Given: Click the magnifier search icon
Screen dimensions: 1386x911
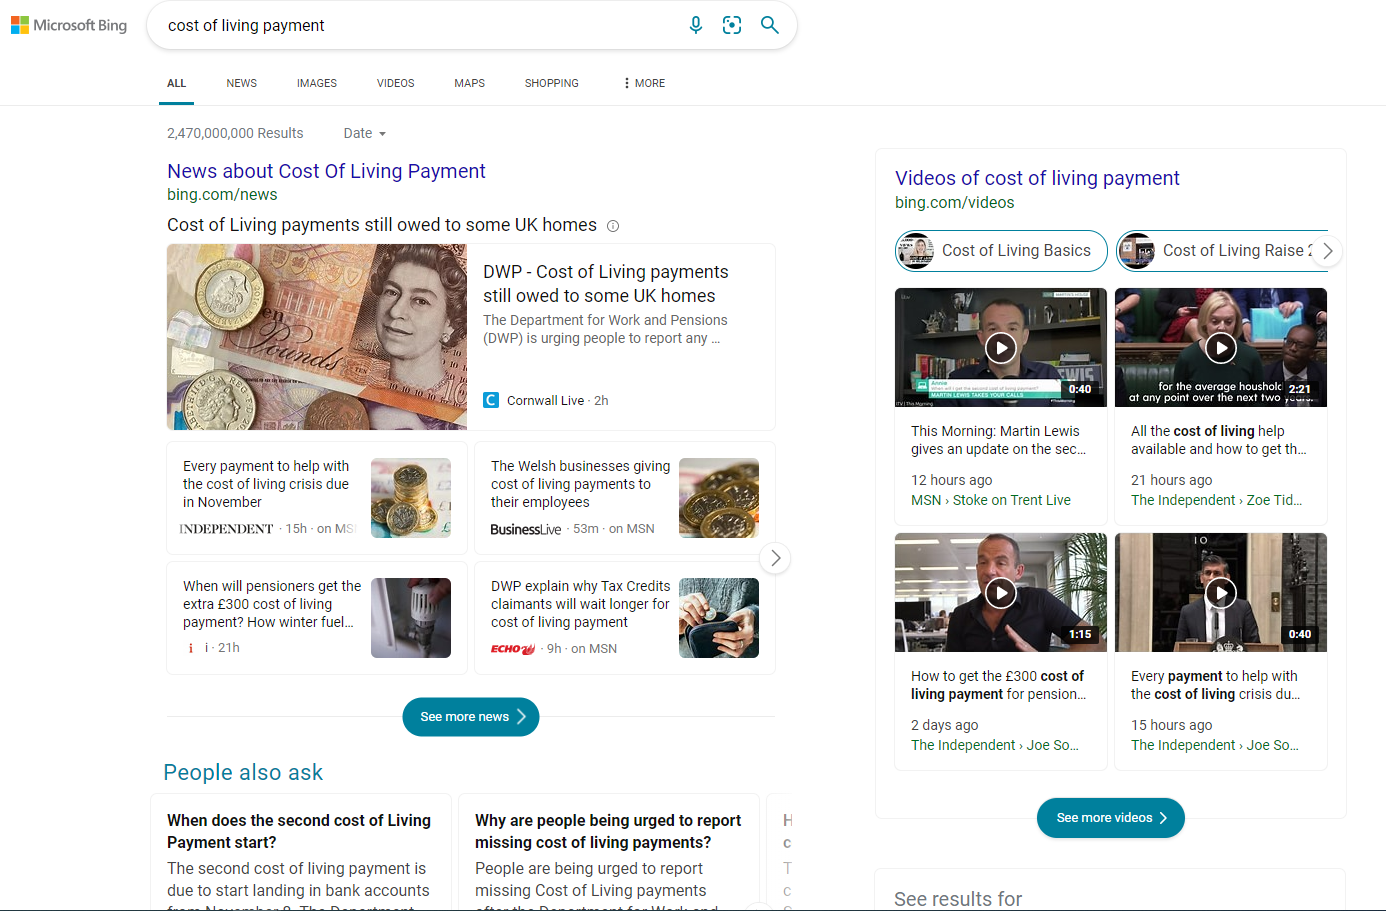Looking at the screenshot, I should point(769,25).
